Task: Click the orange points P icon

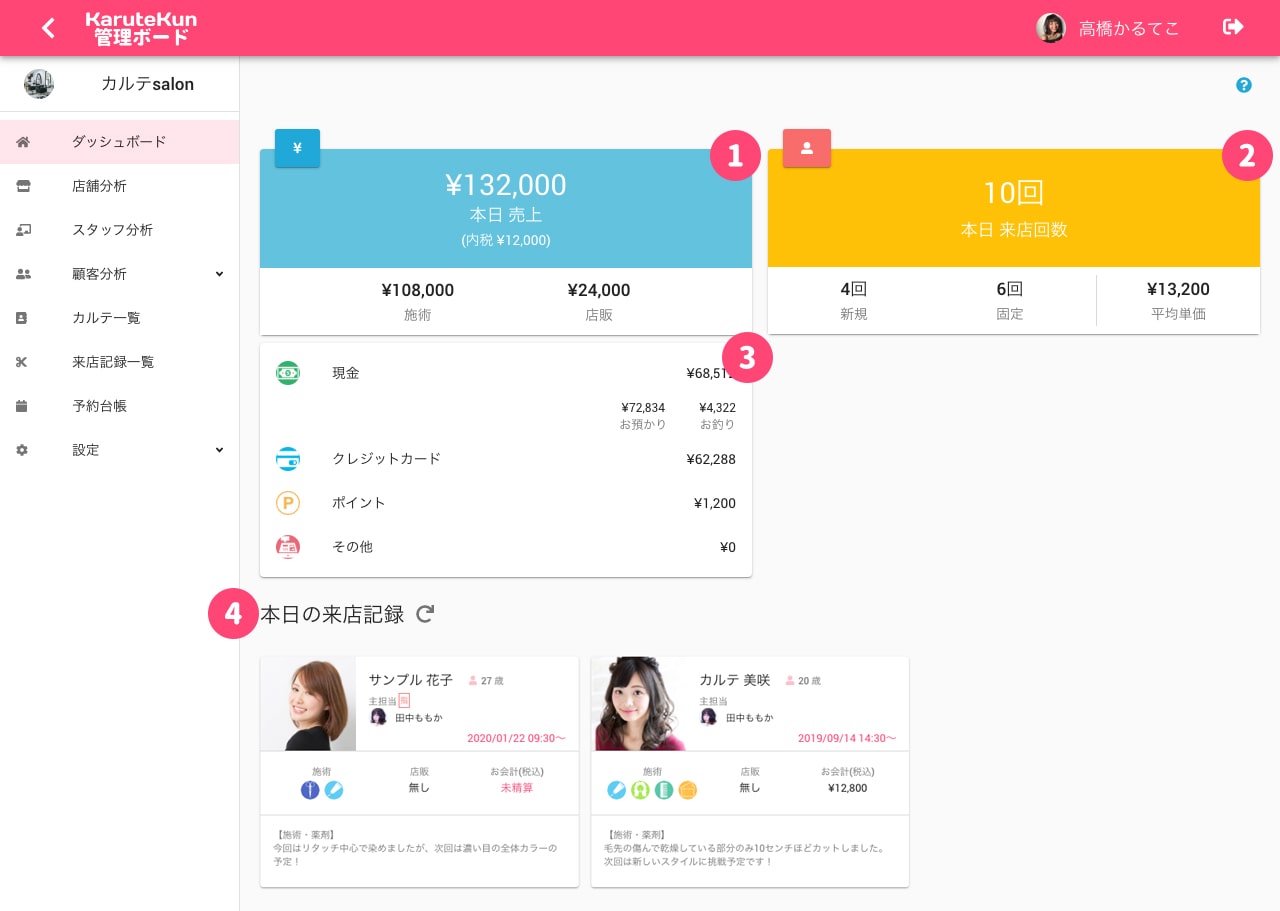Action: 288,503
